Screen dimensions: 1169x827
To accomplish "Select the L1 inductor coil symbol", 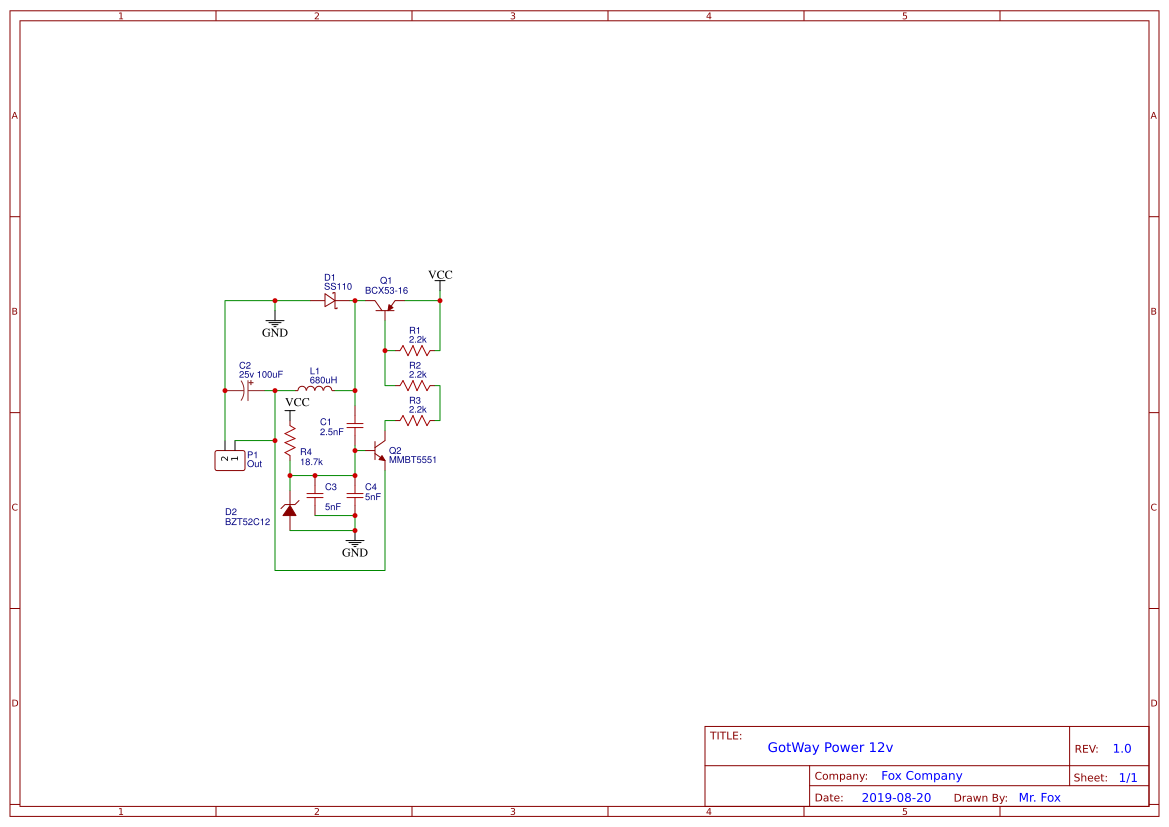I will pyautogui.click(x=315, y=389).
